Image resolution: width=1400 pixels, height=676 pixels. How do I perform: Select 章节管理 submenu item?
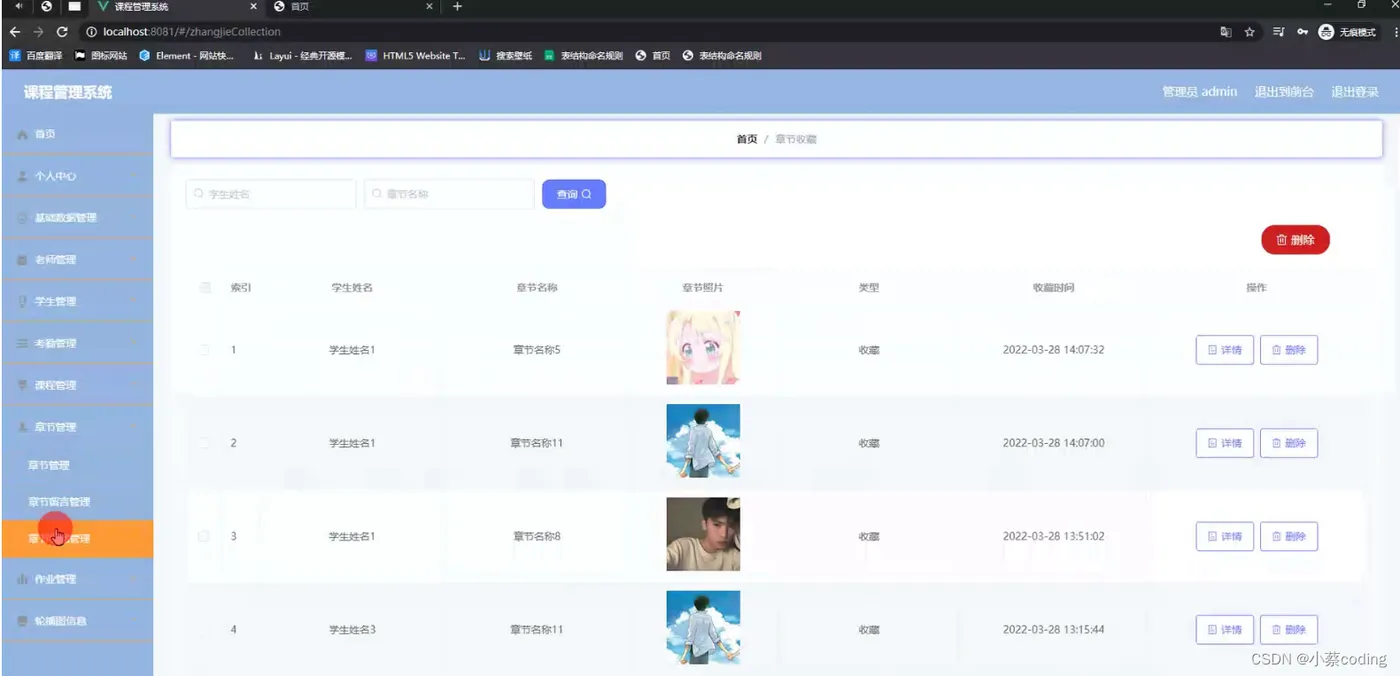77,465
